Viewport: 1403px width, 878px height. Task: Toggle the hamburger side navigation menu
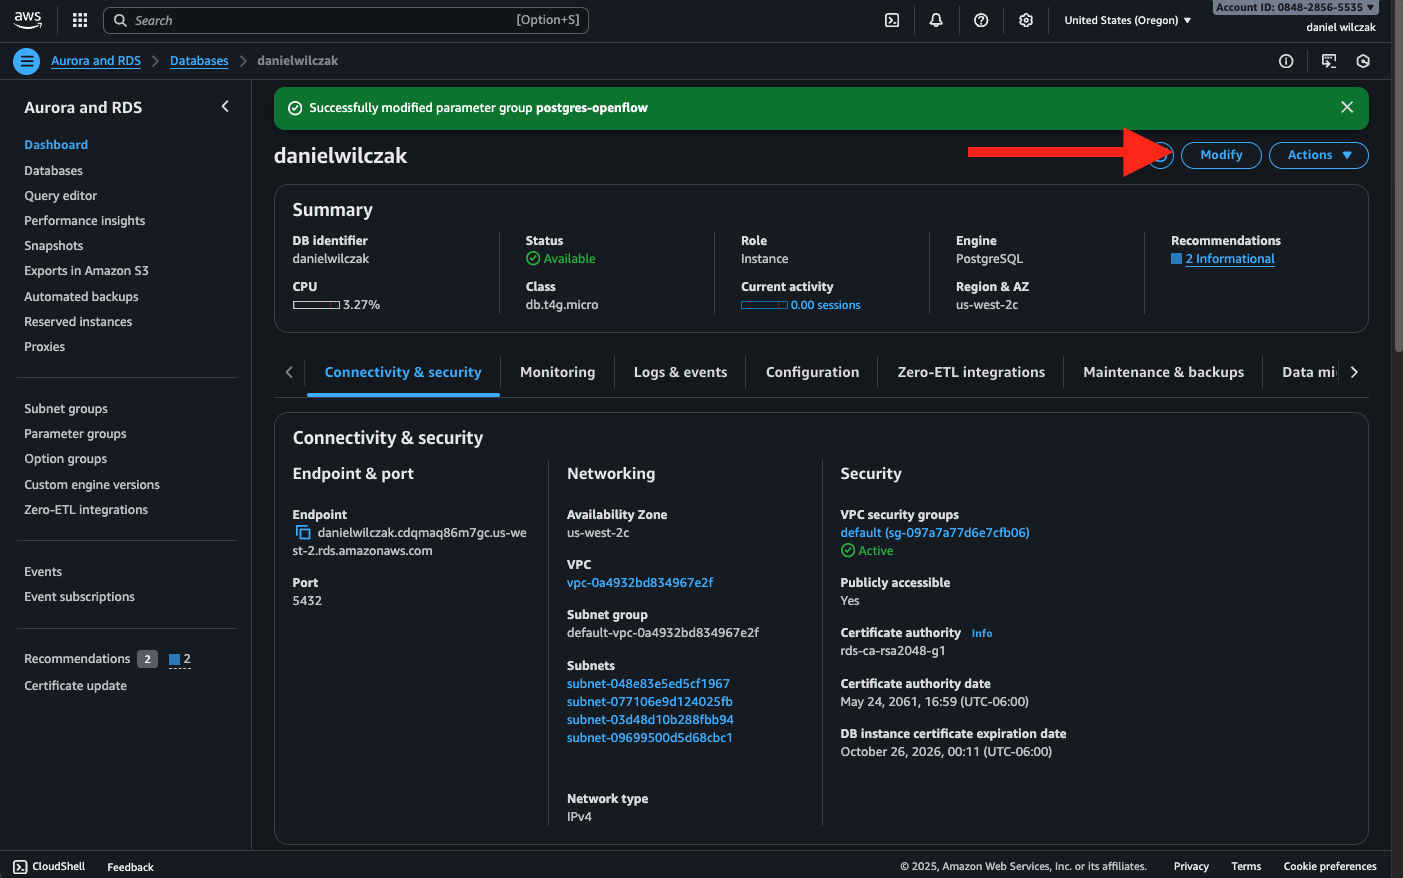27,61
